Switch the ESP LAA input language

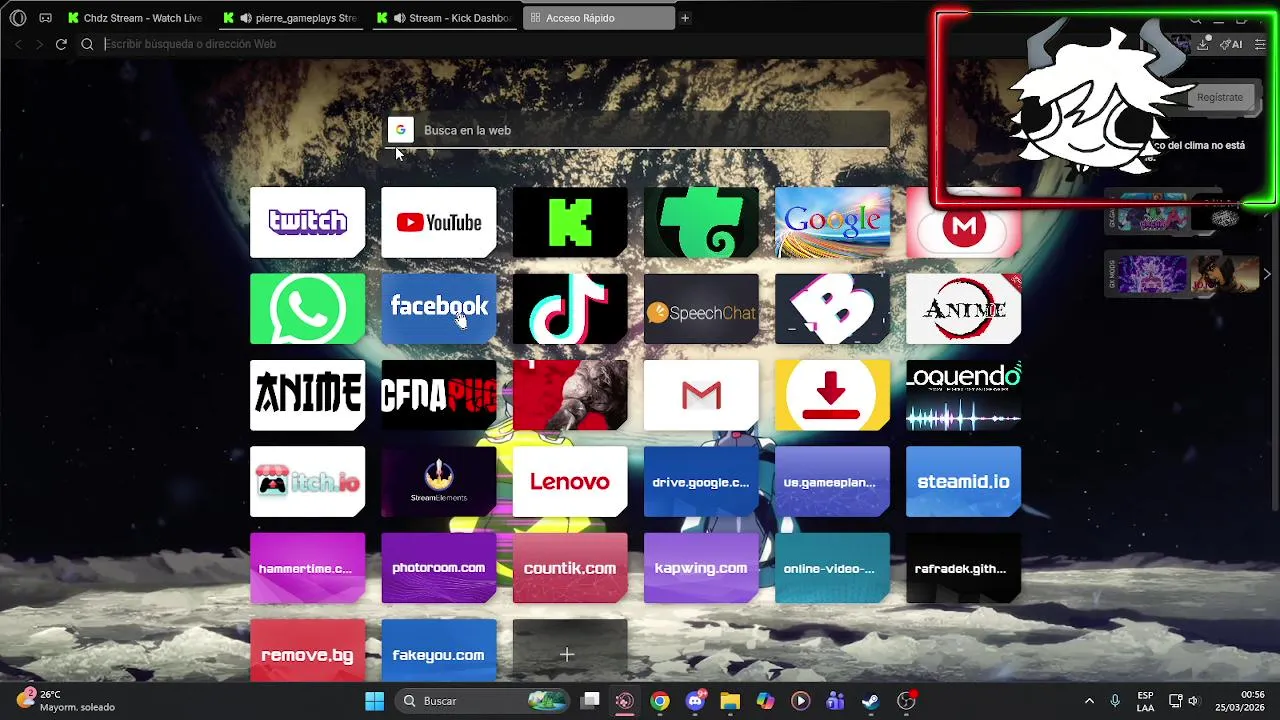click(x=1145, y=701)
